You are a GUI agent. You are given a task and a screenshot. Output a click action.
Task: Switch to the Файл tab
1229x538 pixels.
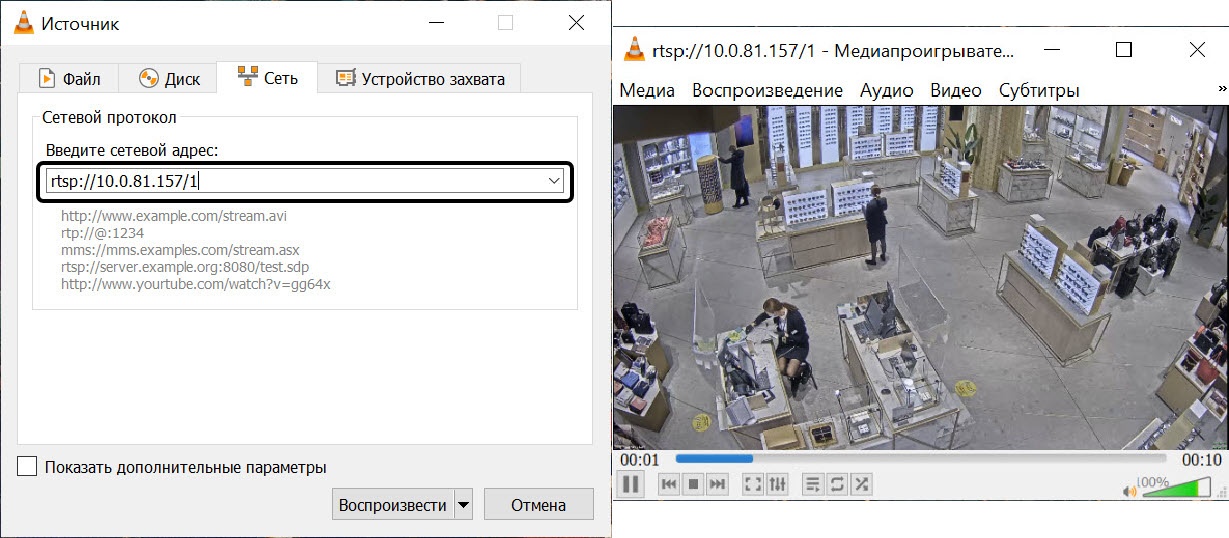point(68,78)
